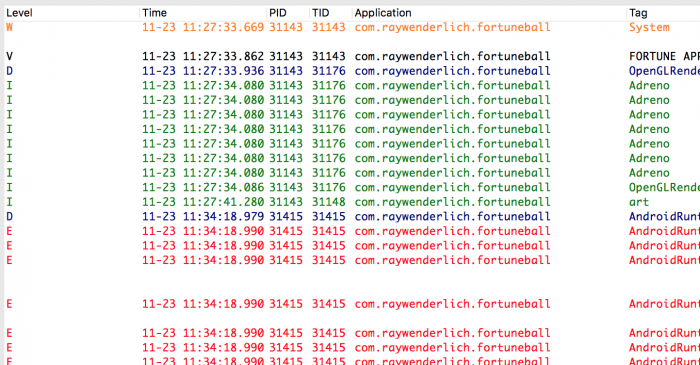Viewport: 700px width, 365px height.
Task: Click the FORTUNE APP tag cell
Action: (x=664, y=56)
